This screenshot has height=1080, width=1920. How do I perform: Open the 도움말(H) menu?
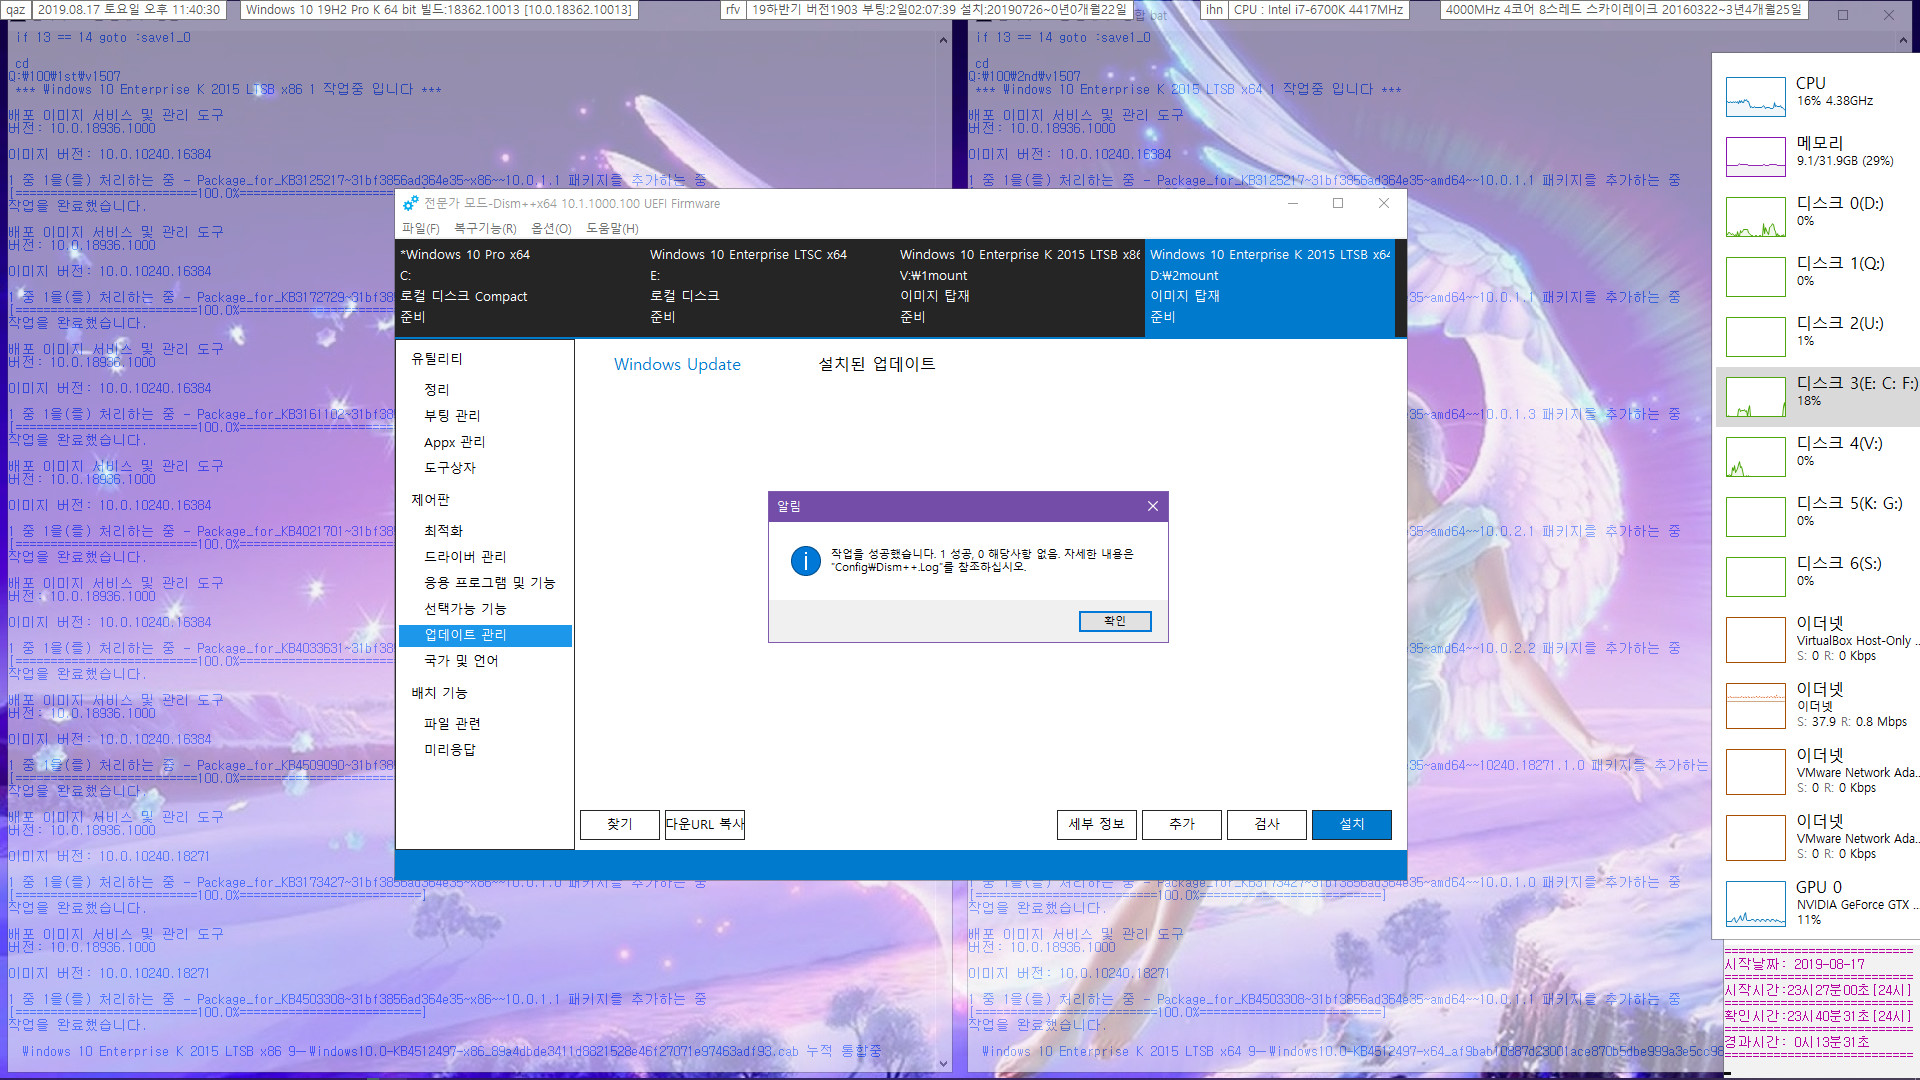612,228
